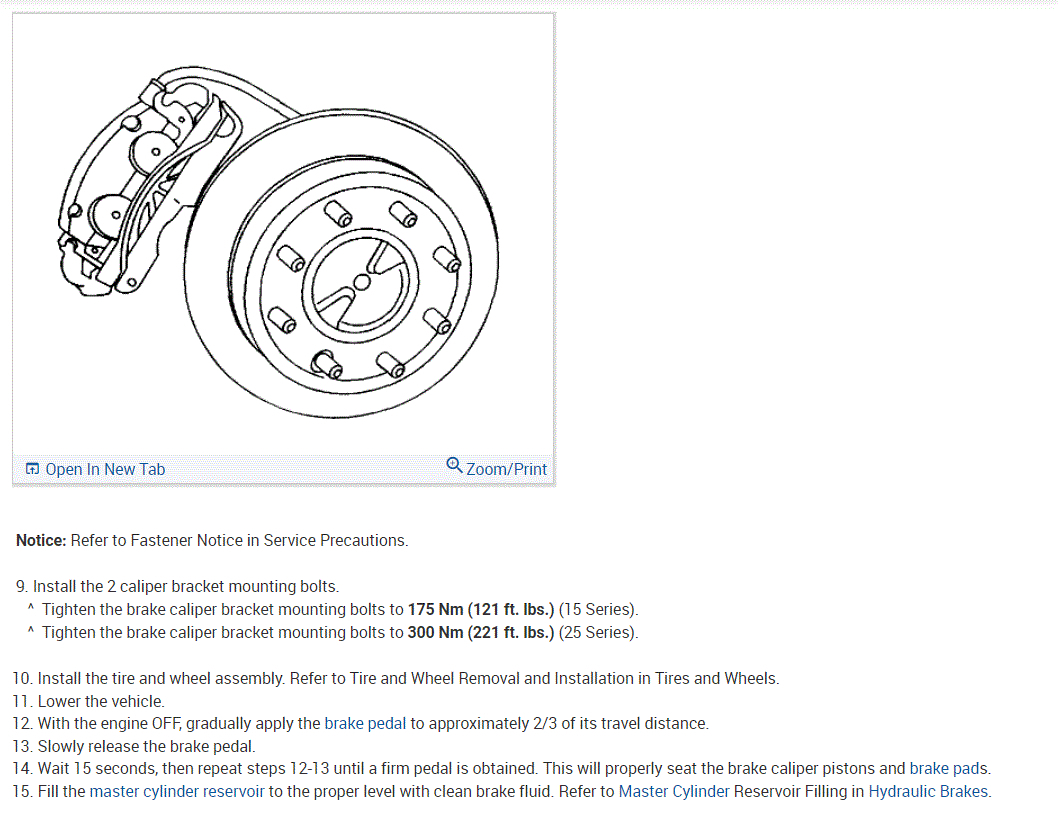Open the master cylinder reservoir link

pyautogui.click(x=177, y=792)
